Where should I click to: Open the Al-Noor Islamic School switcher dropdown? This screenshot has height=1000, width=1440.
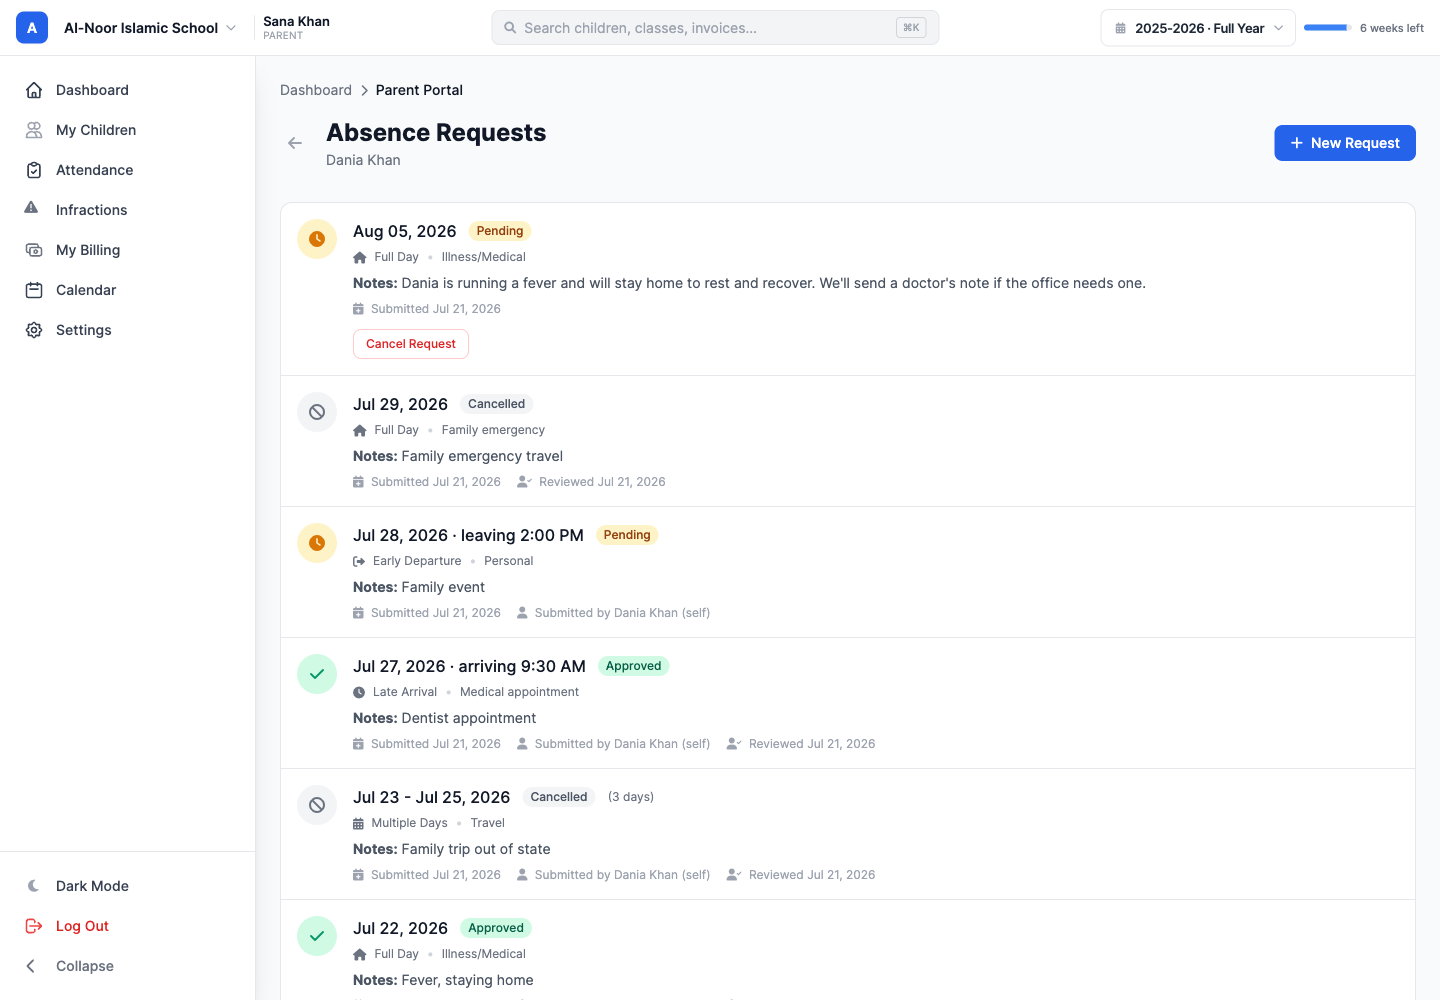coord(150,28)
